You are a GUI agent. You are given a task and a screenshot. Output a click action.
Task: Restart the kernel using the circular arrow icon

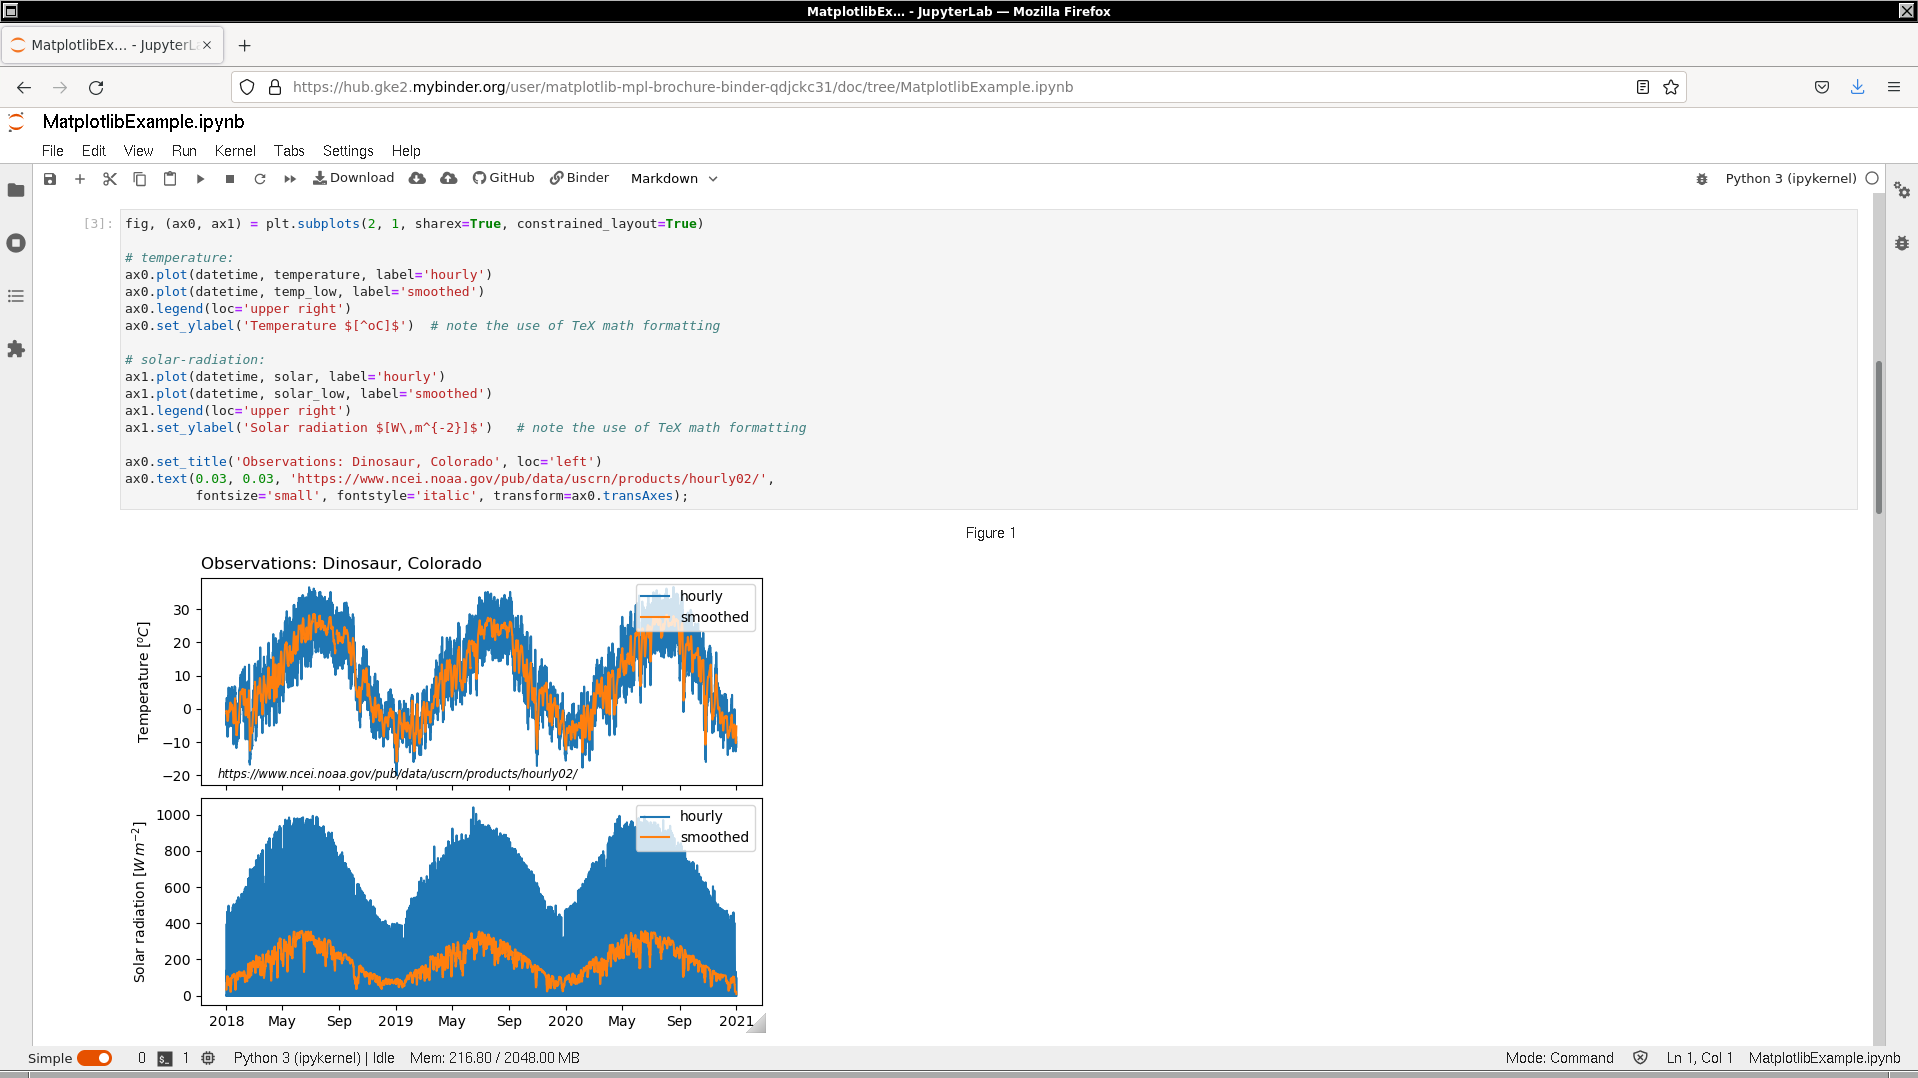click(260, 179)
